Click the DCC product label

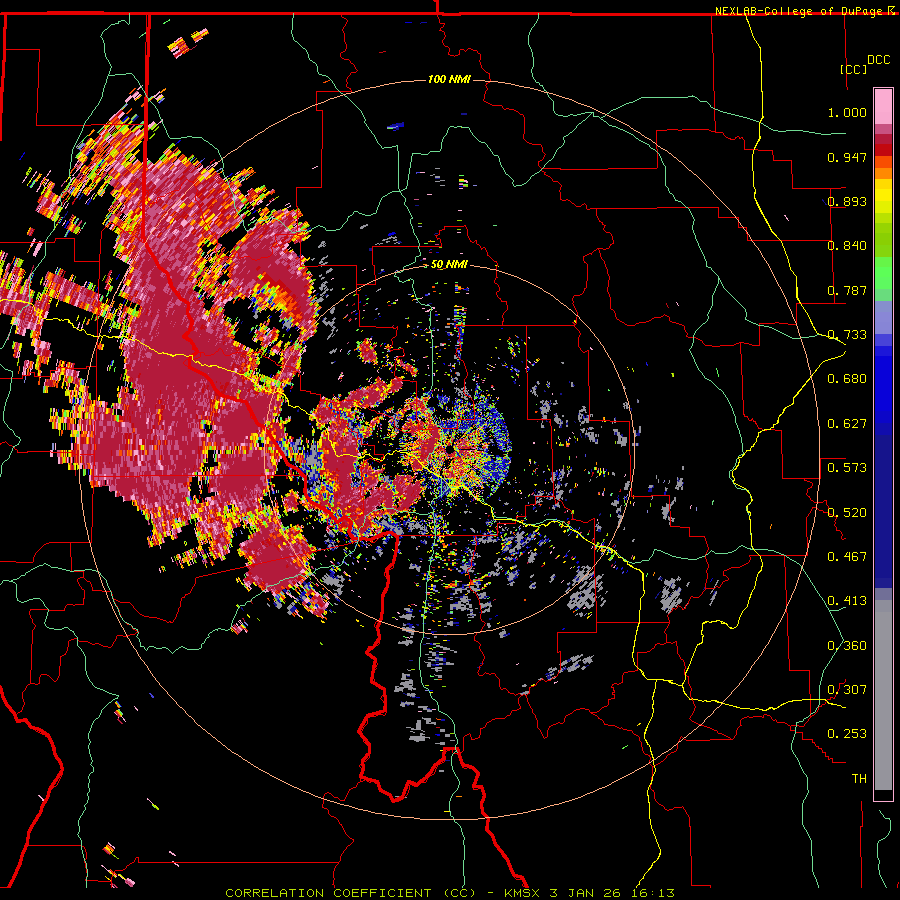[x=878, y=60]
